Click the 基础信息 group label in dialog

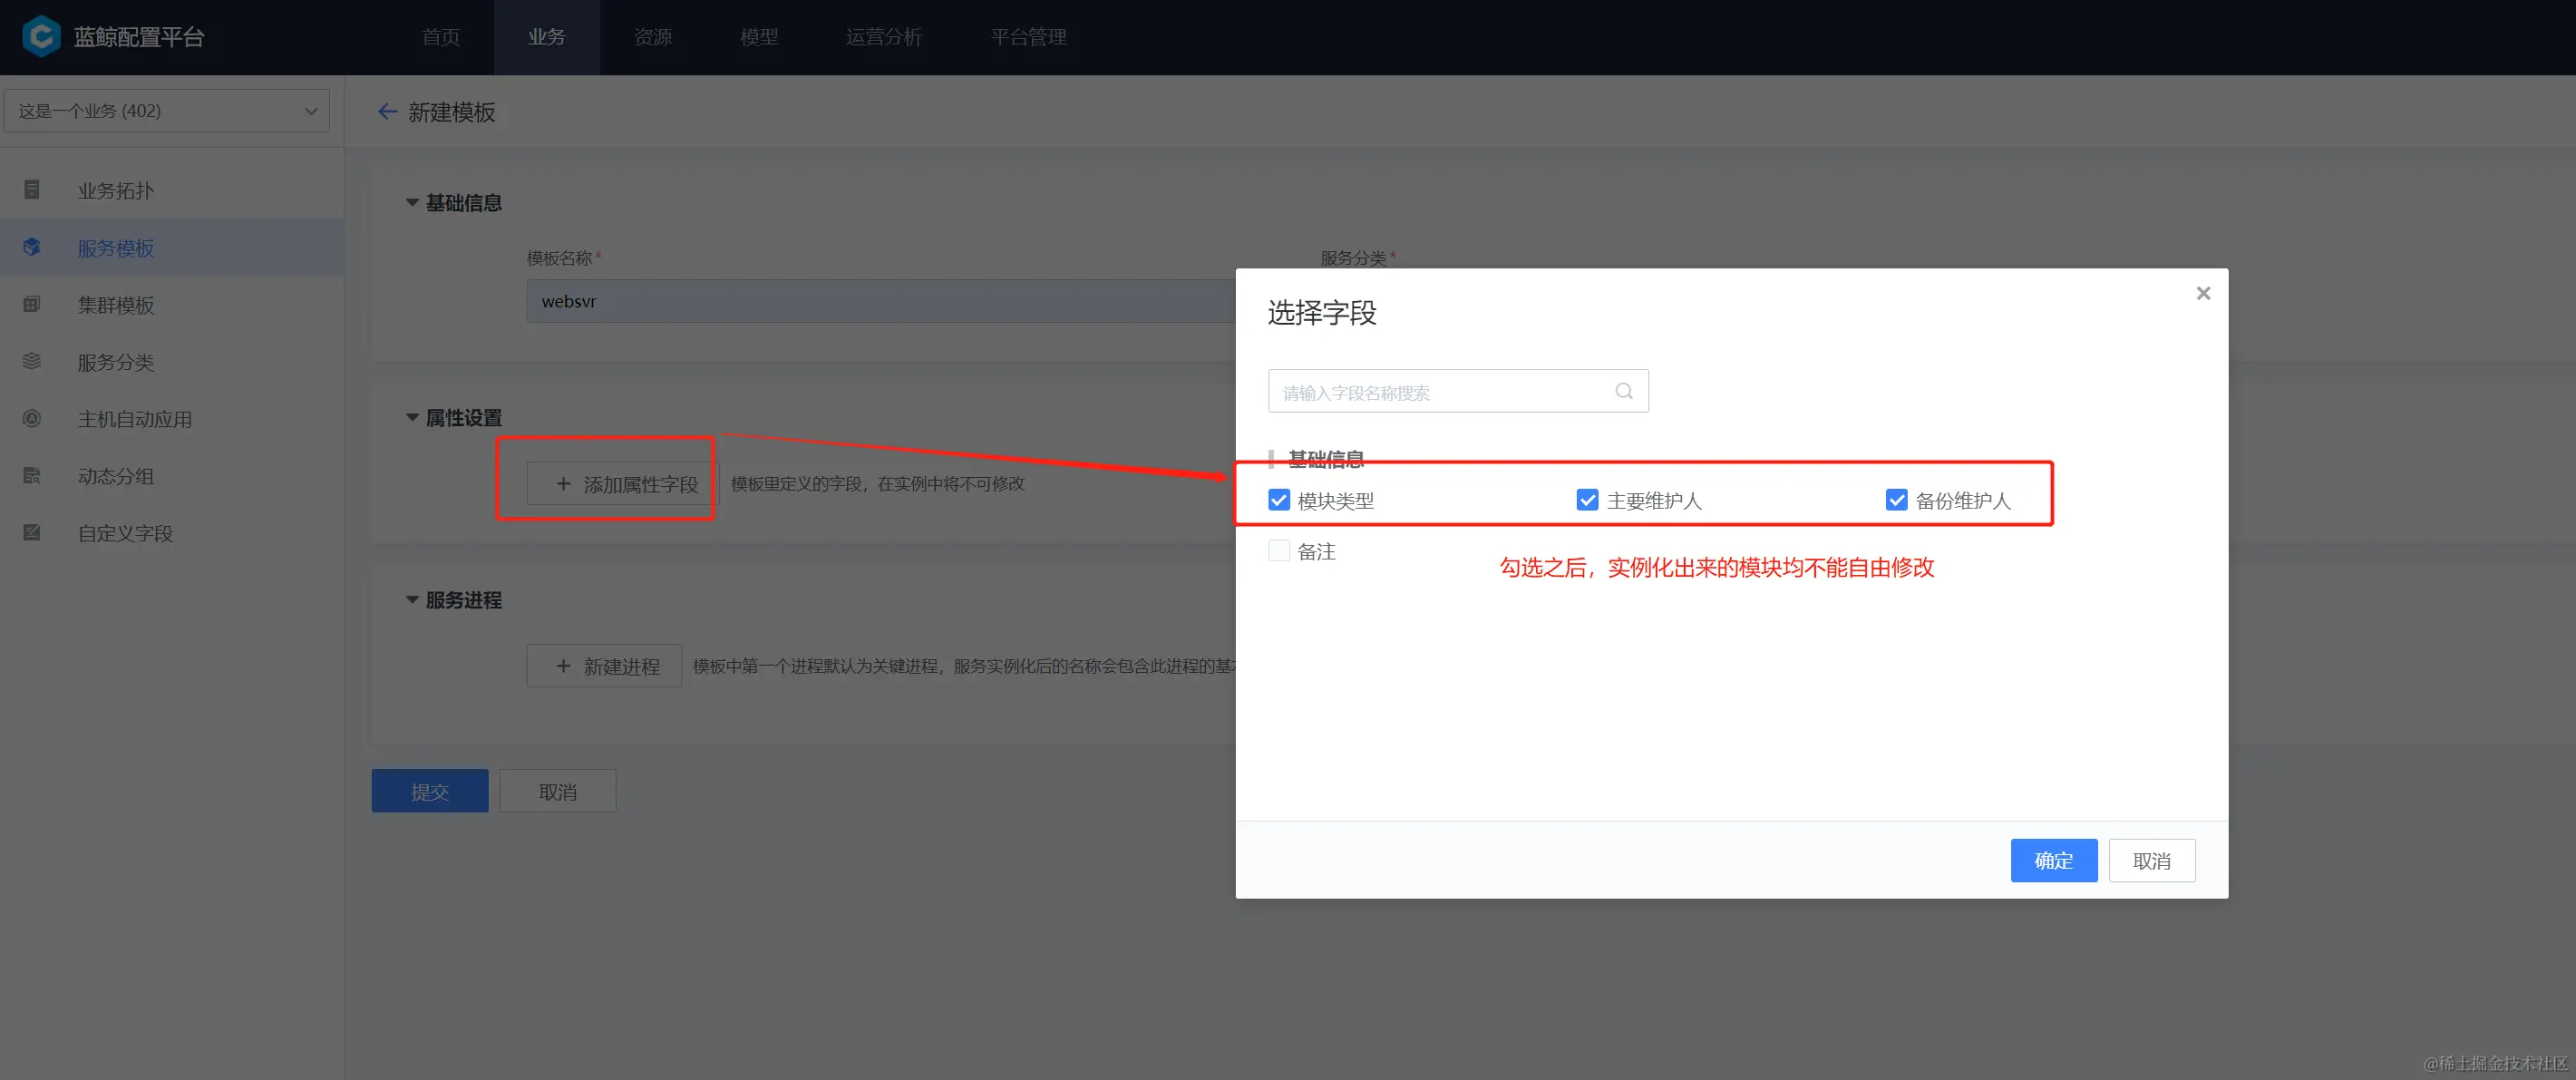pyautogui.click(x=1326, y=459)
